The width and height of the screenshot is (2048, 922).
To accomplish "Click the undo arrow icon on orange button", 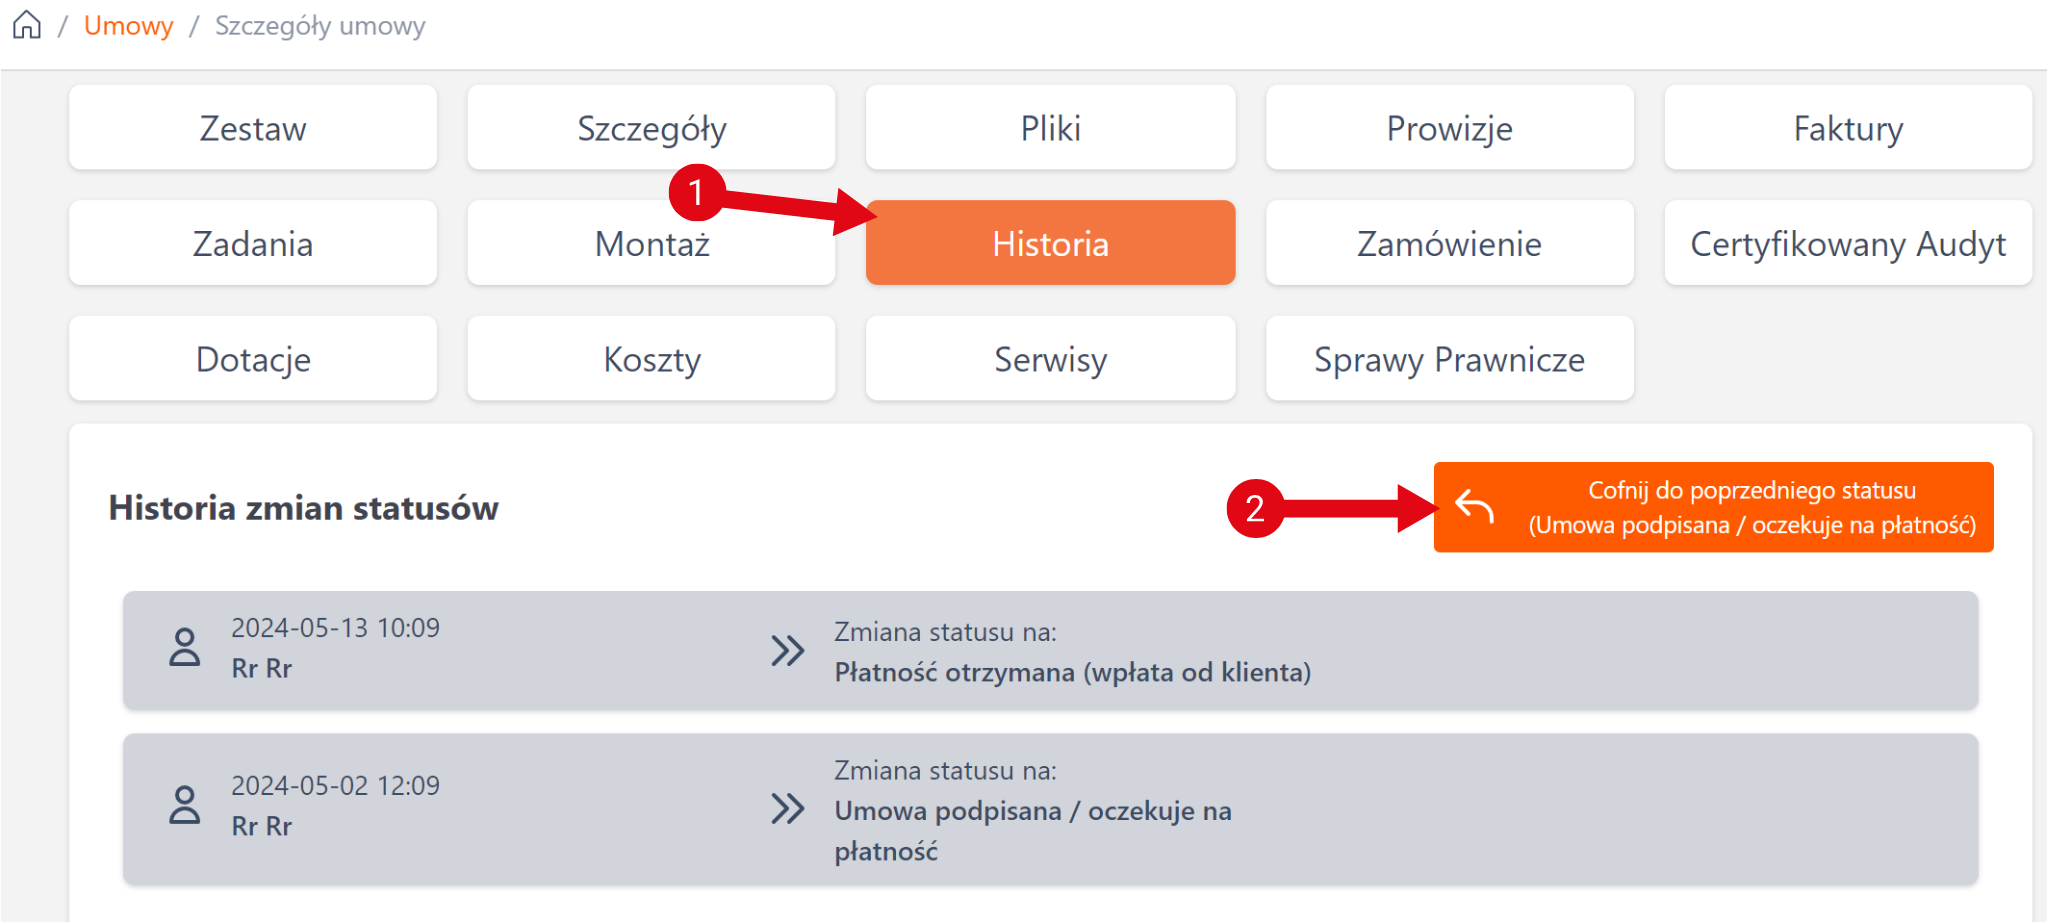I will 1474,507.
